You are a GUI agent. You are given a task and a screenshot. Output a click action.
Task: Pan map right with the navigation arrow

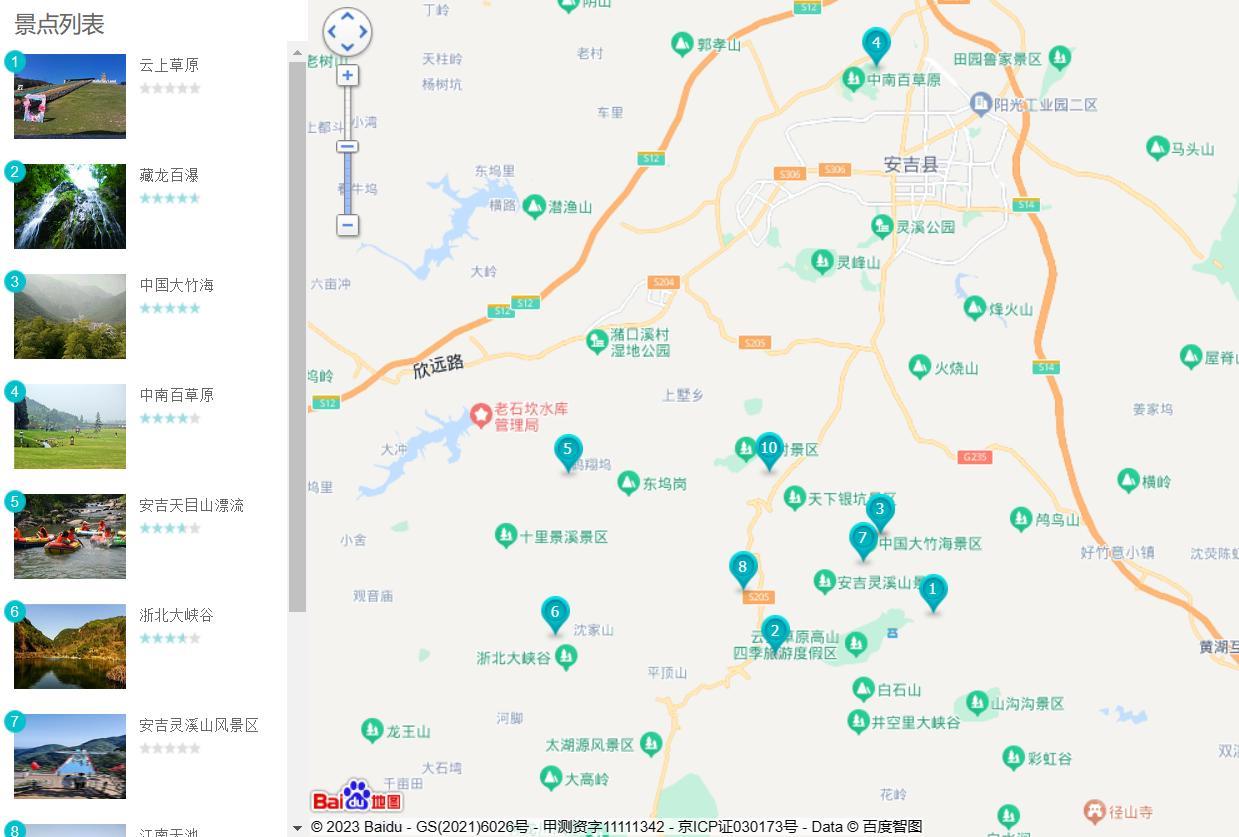363,32
